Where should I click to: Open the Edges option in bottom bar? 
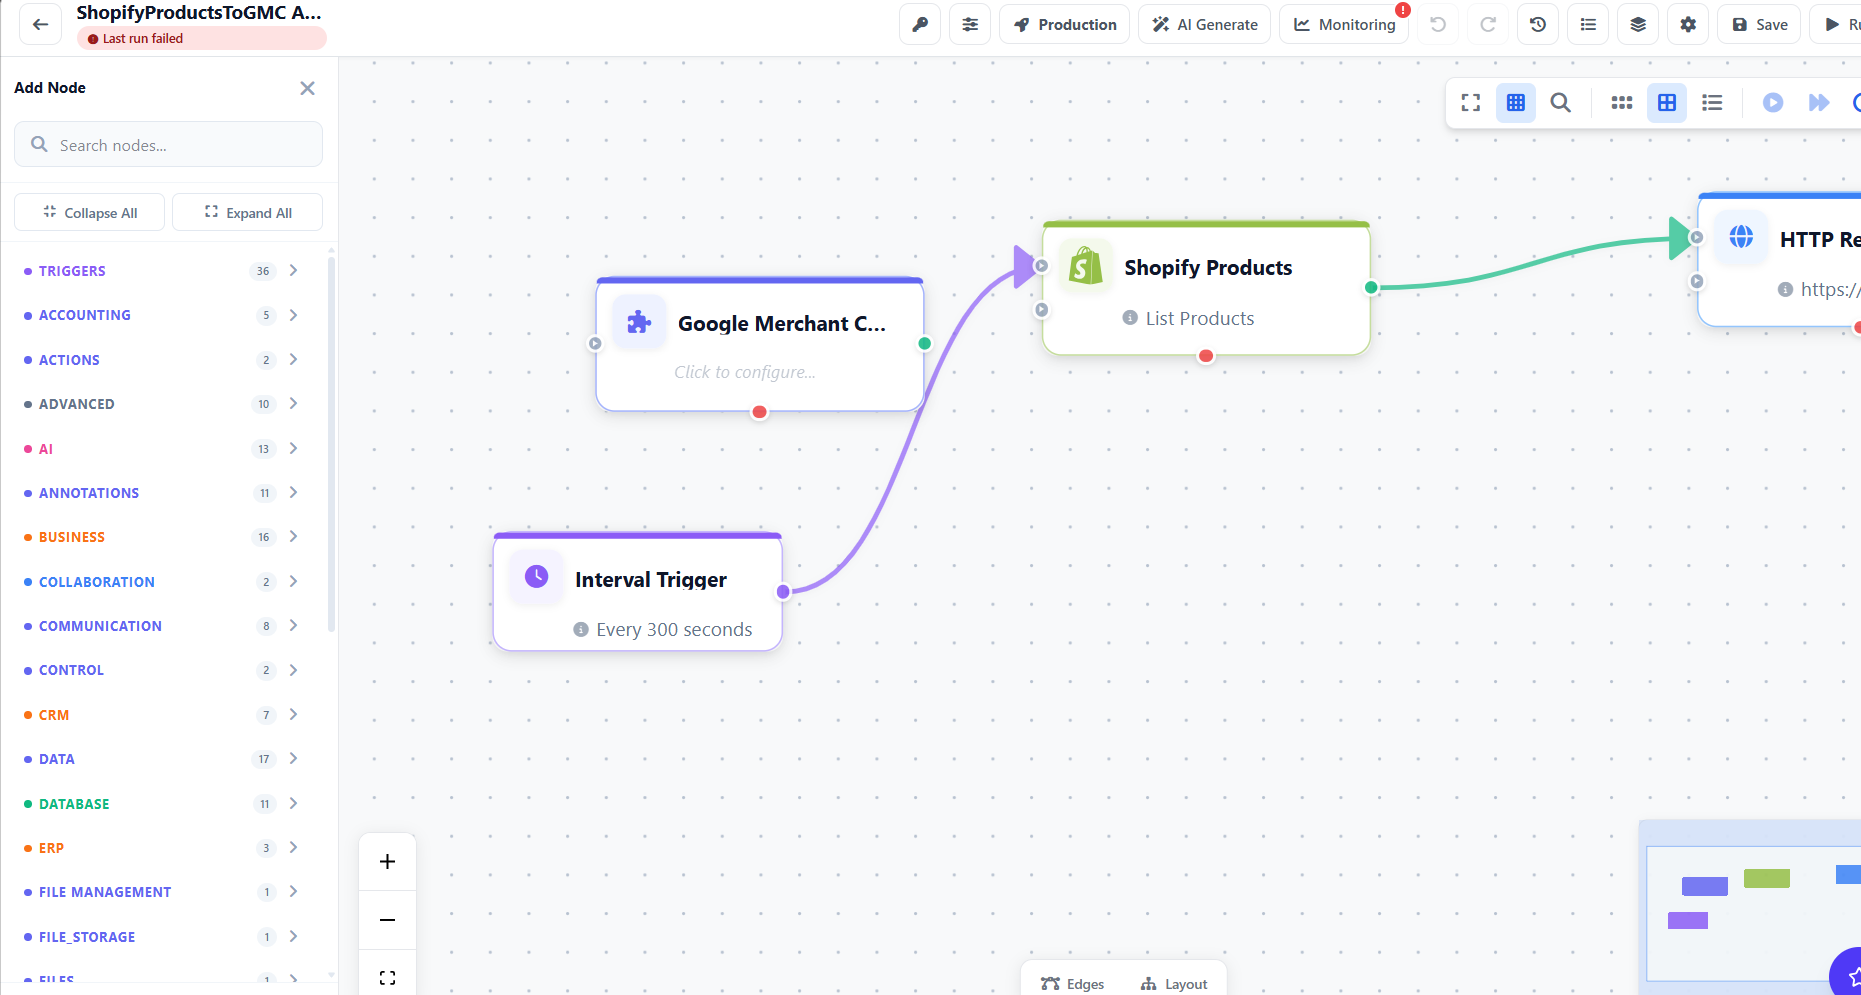pos(1073,984)
